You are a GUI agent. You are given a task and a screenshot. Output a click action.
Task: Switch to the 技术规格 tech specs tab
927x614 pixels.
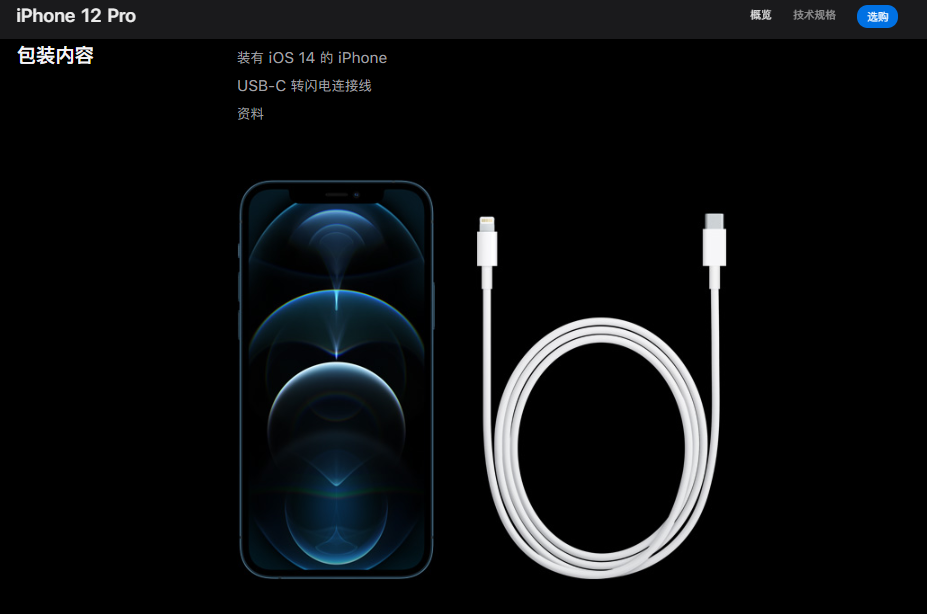pyautogui.click(x=814, y=15)
